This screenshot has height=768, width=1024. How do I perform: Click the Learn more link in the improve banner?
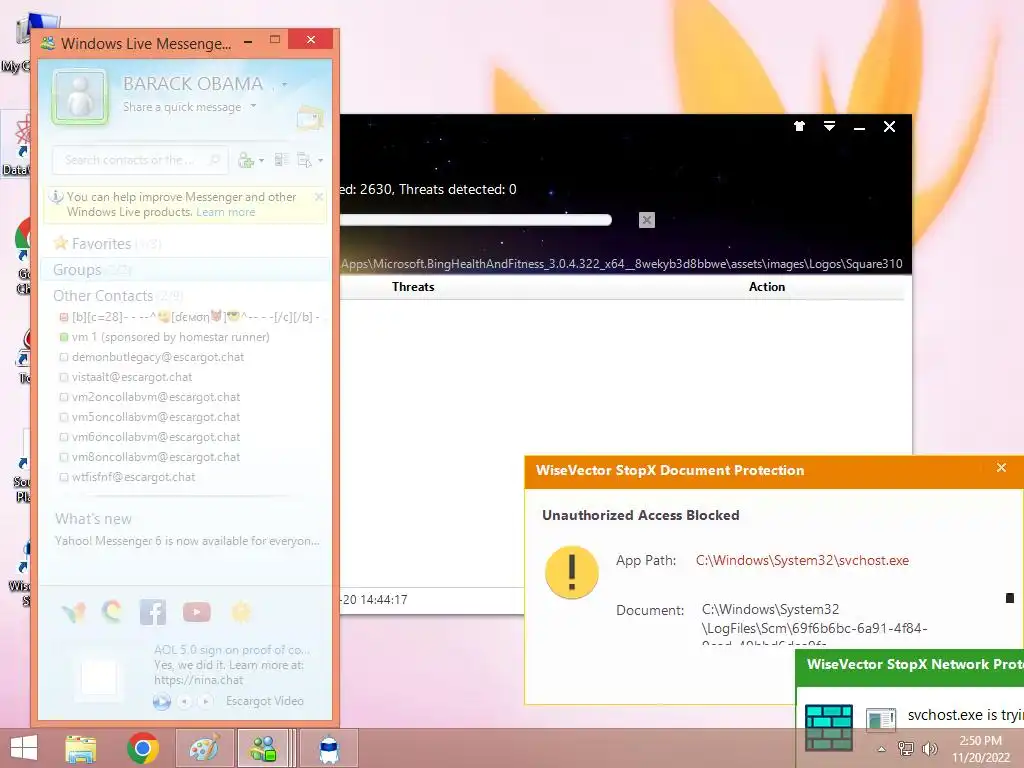(x=225, y=212)
